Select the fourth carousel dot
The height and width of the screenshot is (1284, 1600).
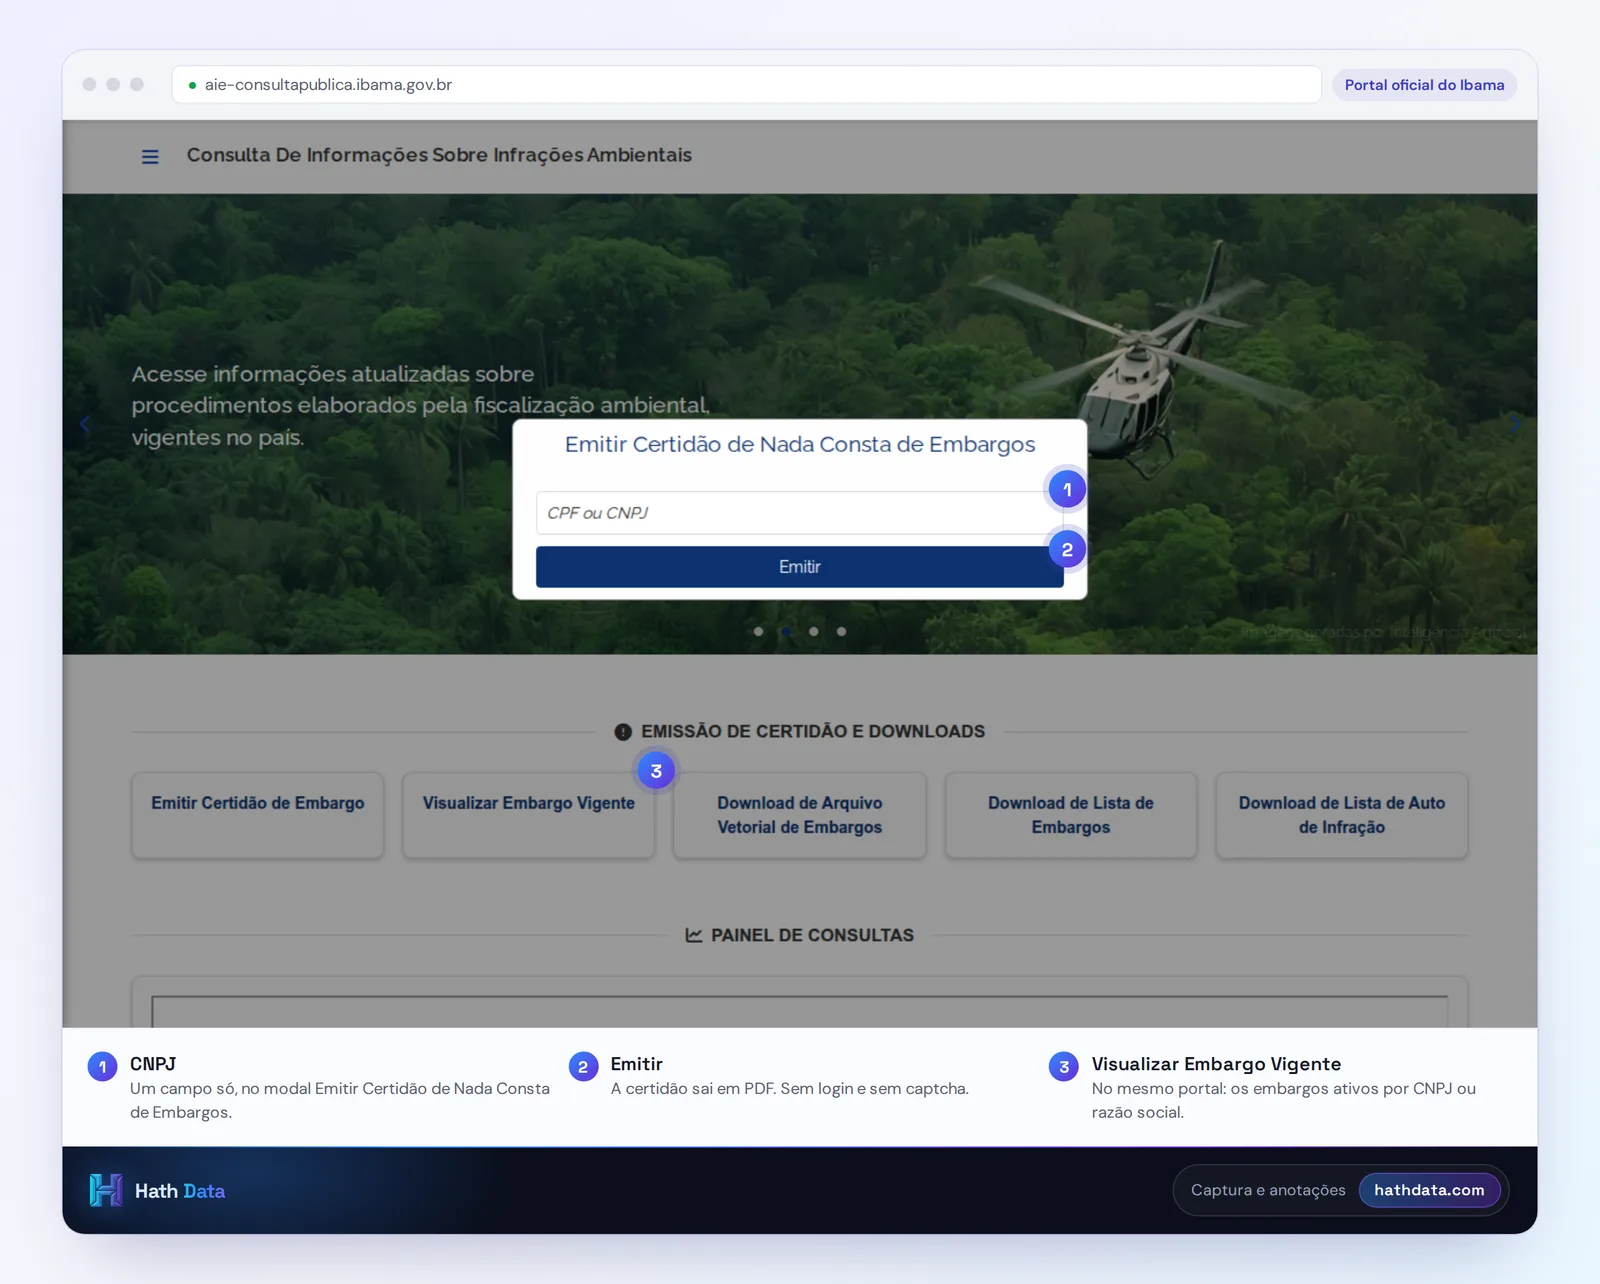tap(842, 631)
